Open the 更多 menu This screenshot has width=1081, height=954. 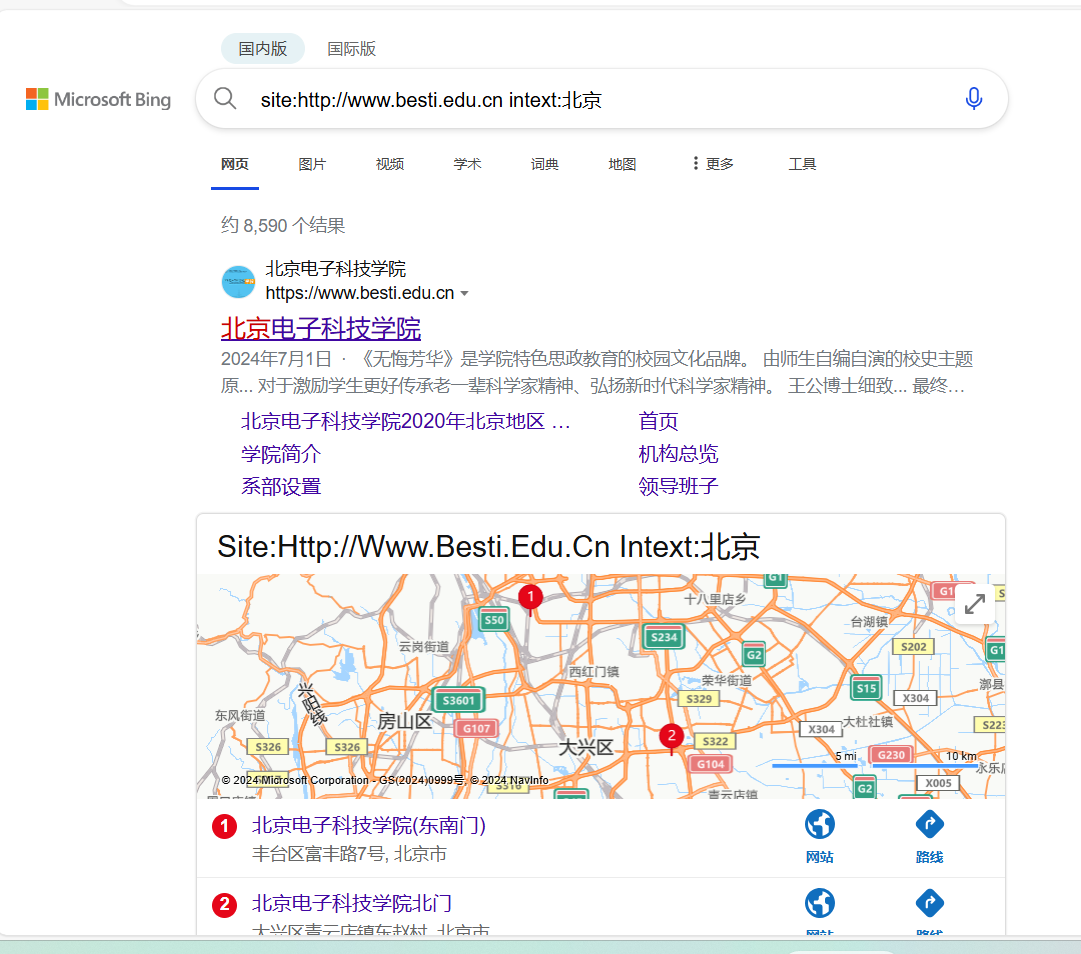713,163
